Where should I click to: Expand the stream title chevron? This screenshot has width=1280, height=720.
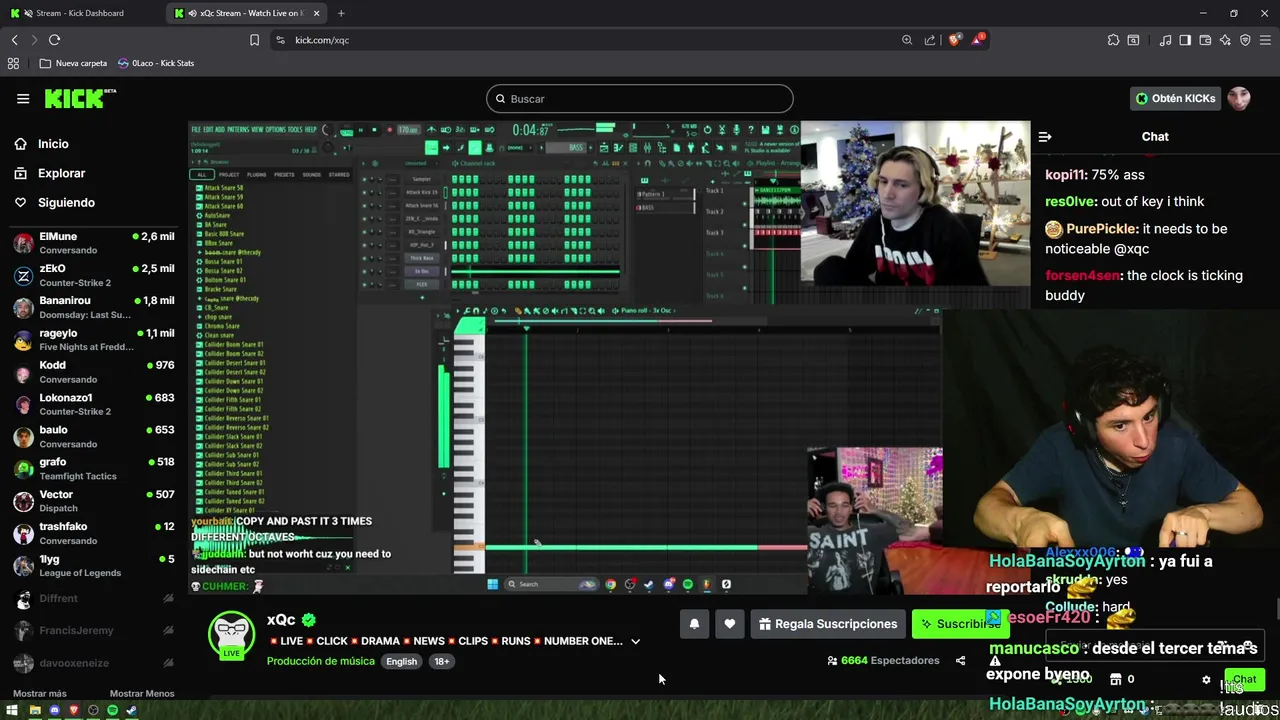coord(635,641)
